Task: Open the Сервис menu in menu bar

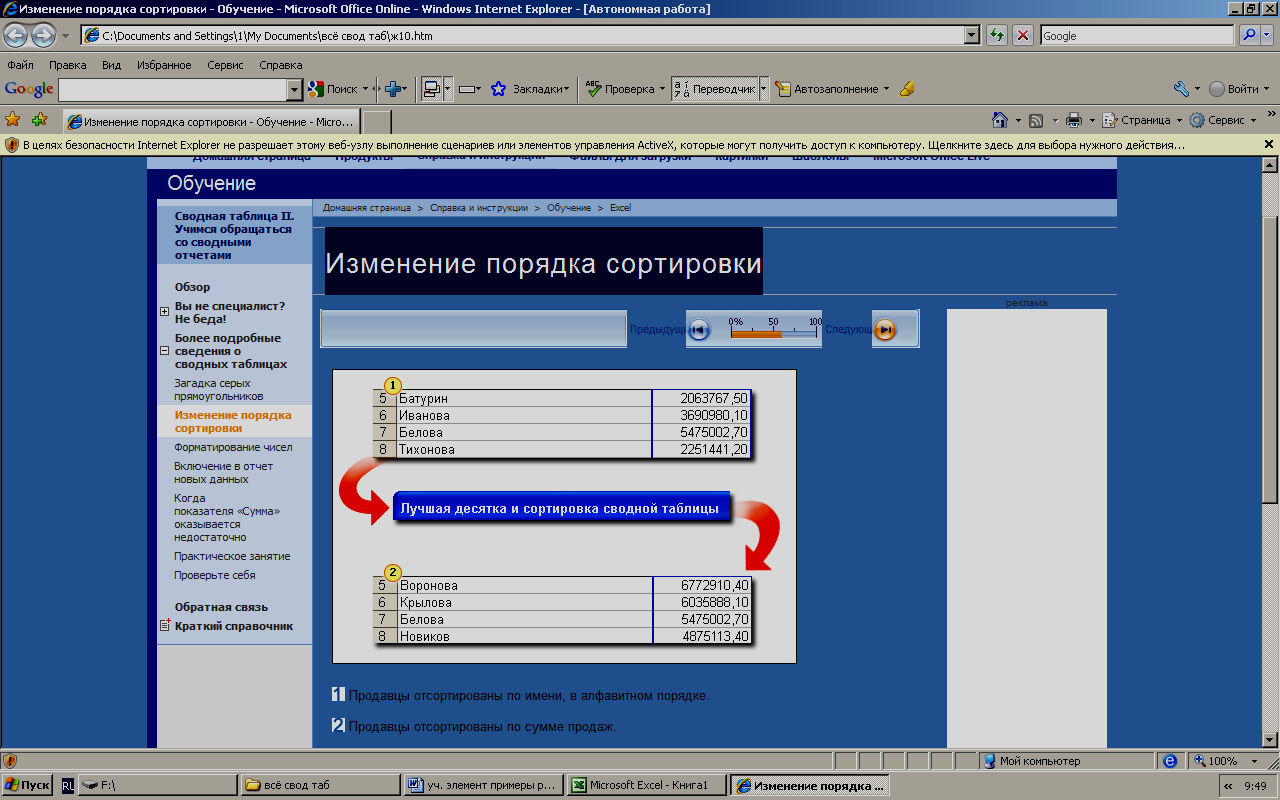Action: coord(225,65)
